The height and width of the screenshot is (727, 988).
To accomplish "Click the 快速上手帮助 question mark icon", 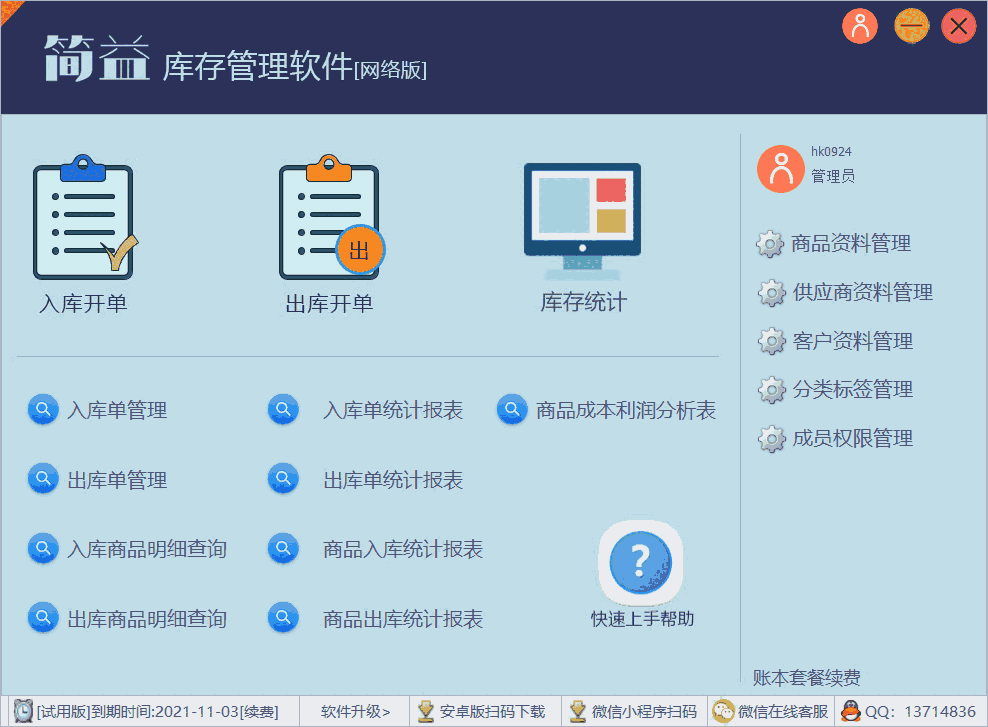I will [x=640, y=563].
